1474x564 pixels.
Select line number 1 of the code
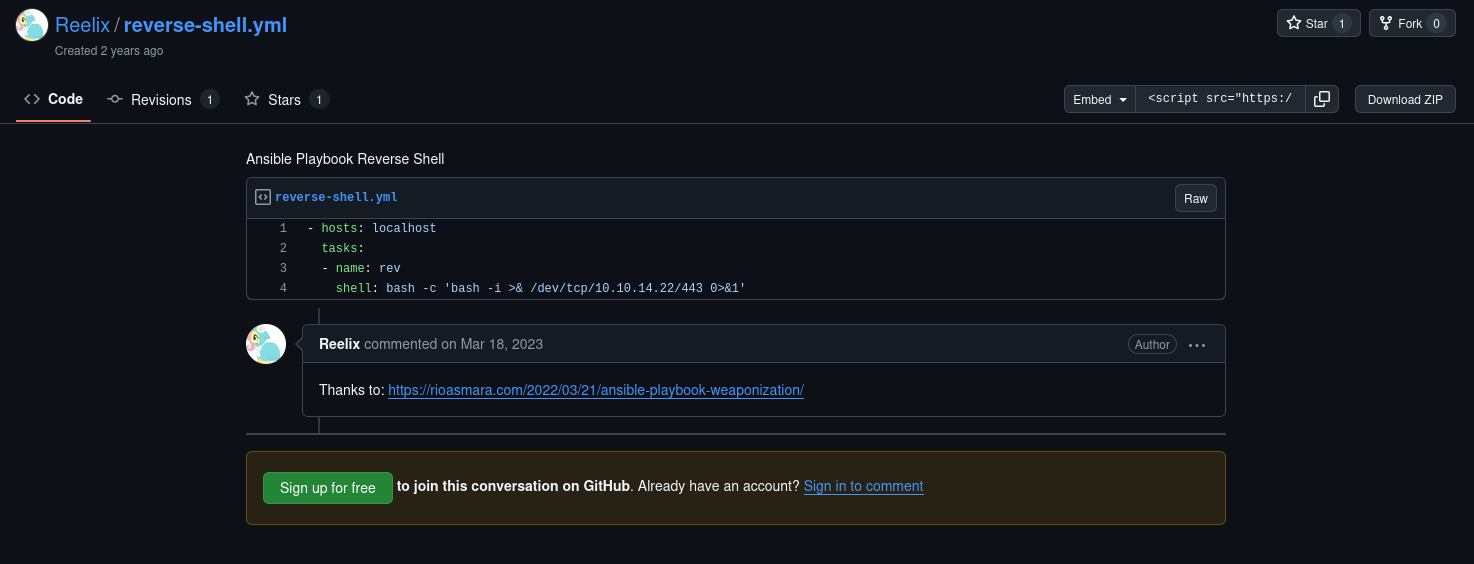tap(283, 228)
